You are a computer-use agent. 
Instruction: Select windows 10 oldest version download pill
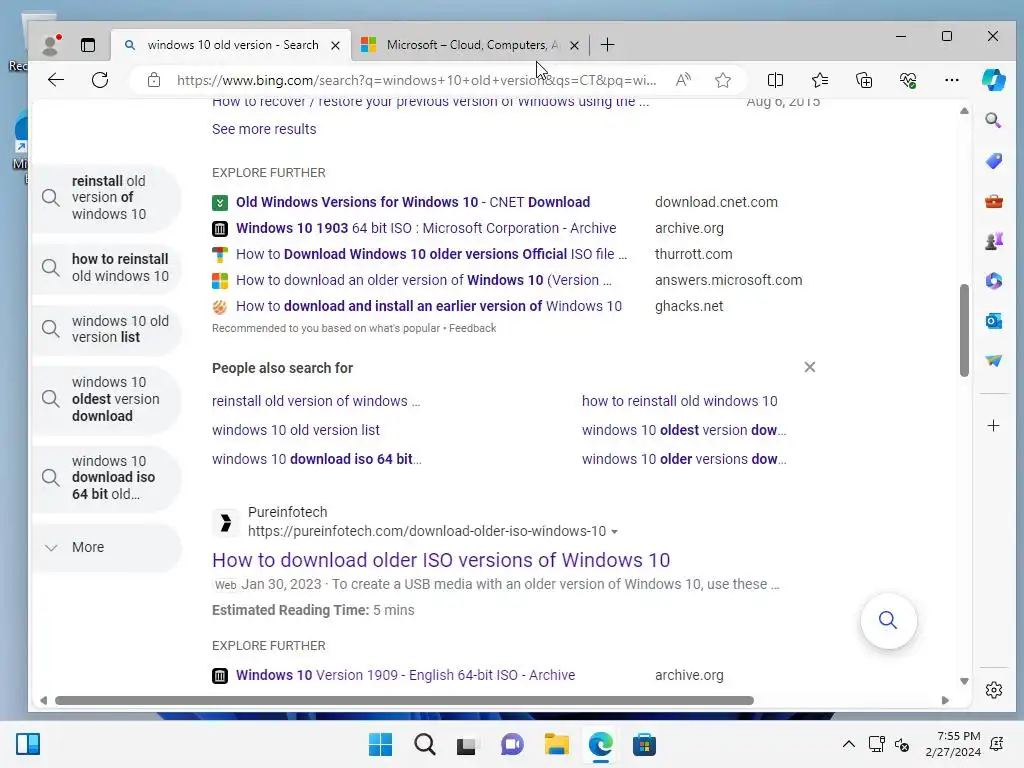tap(106, 399)
